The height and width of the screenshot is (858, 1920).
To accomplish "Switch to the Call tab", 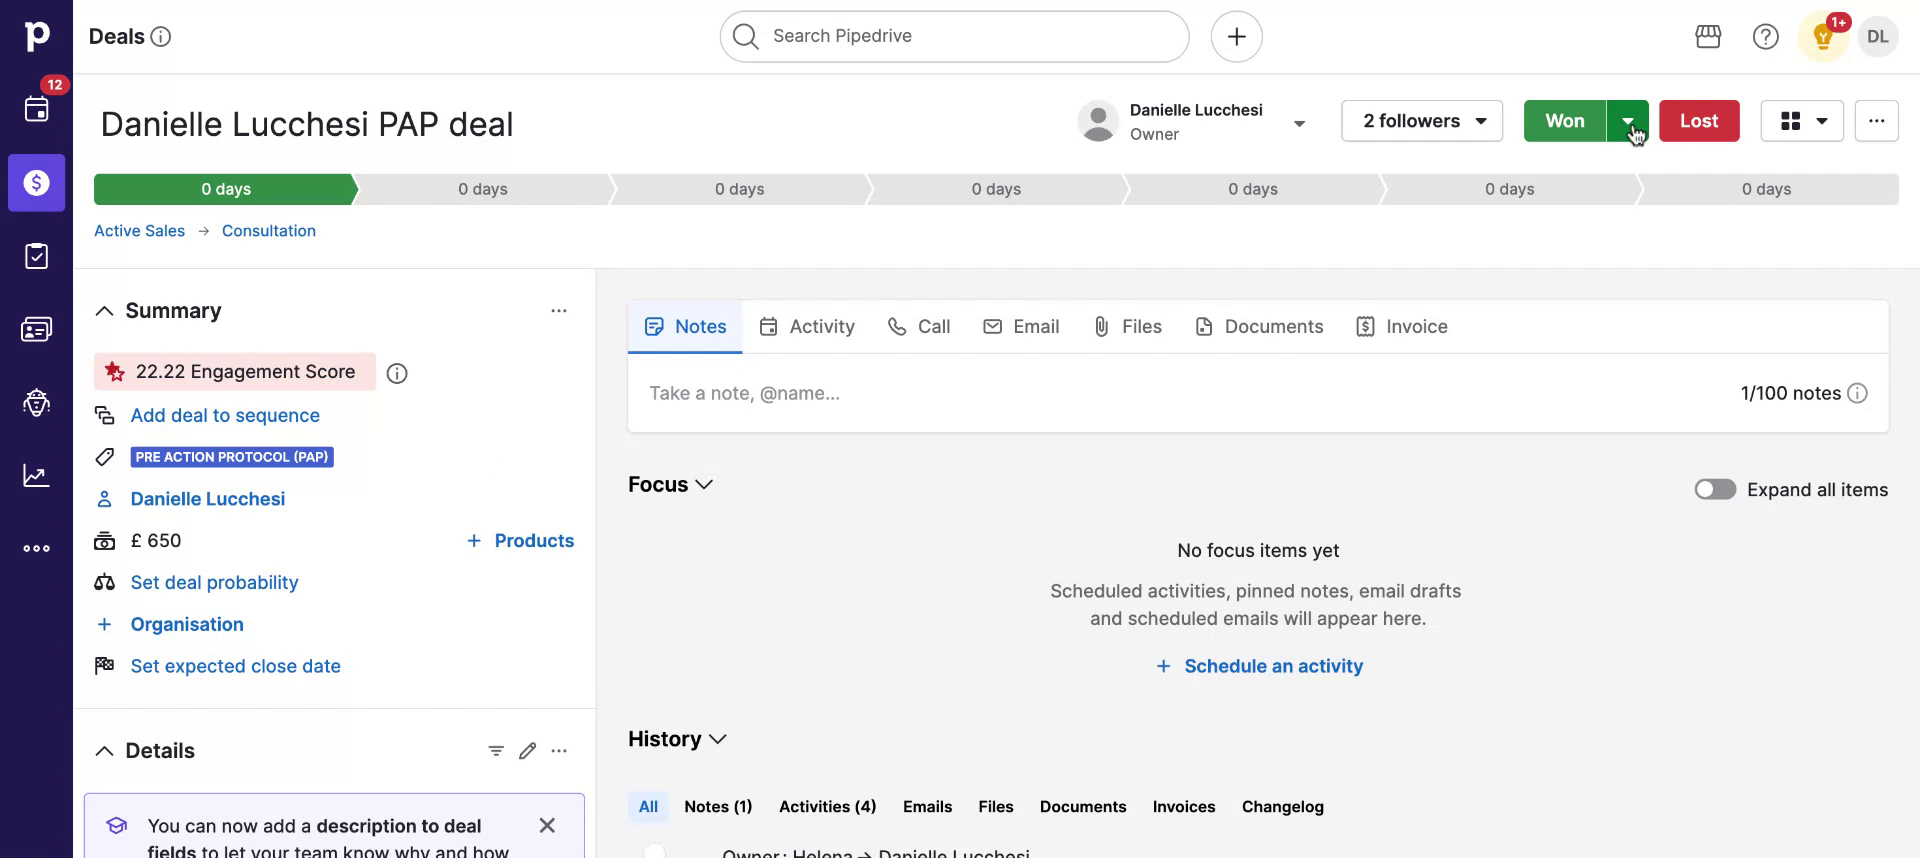I will (918, 326).
